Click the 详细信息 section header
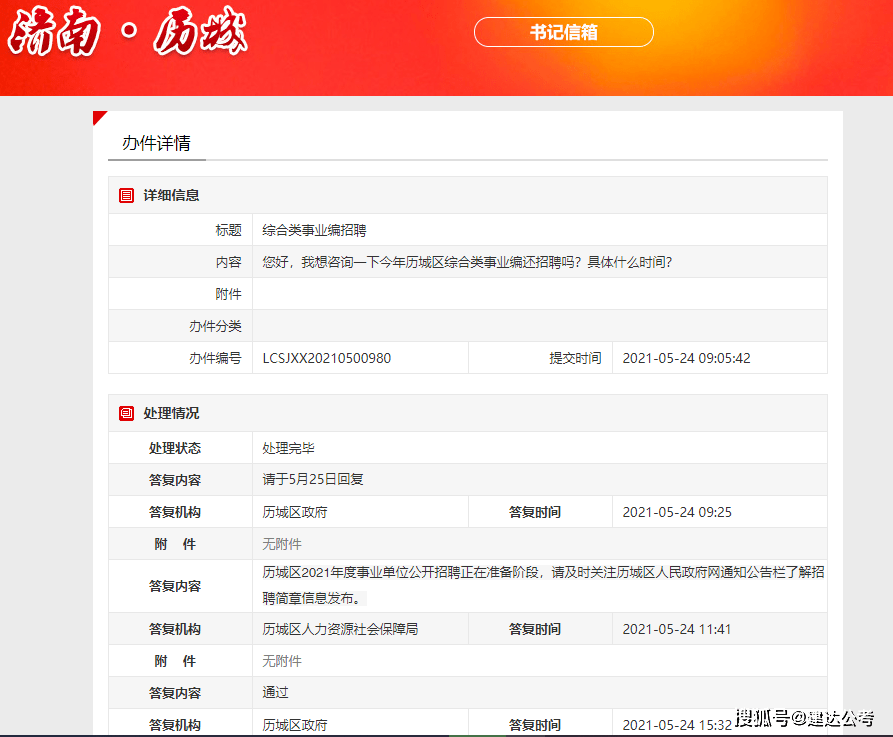This screenshot has height=737, width=893. [x=171, y=195]
